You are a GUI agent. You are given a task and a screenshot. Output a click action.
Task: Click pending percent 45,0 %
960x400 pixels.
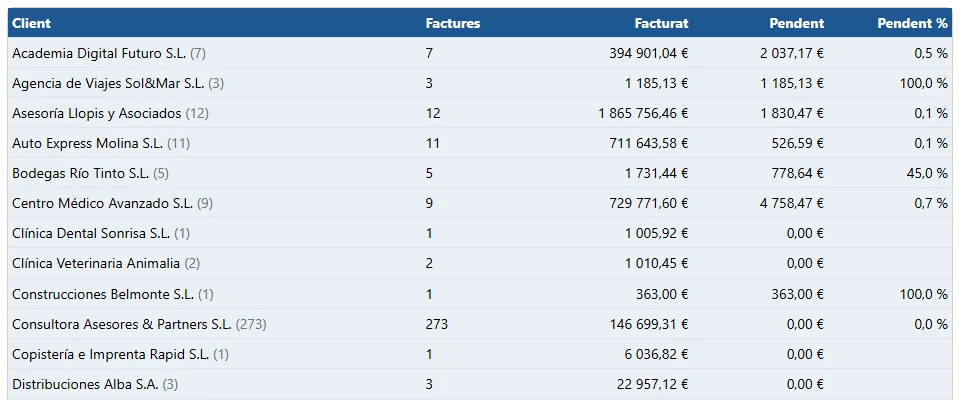[927, 173]
